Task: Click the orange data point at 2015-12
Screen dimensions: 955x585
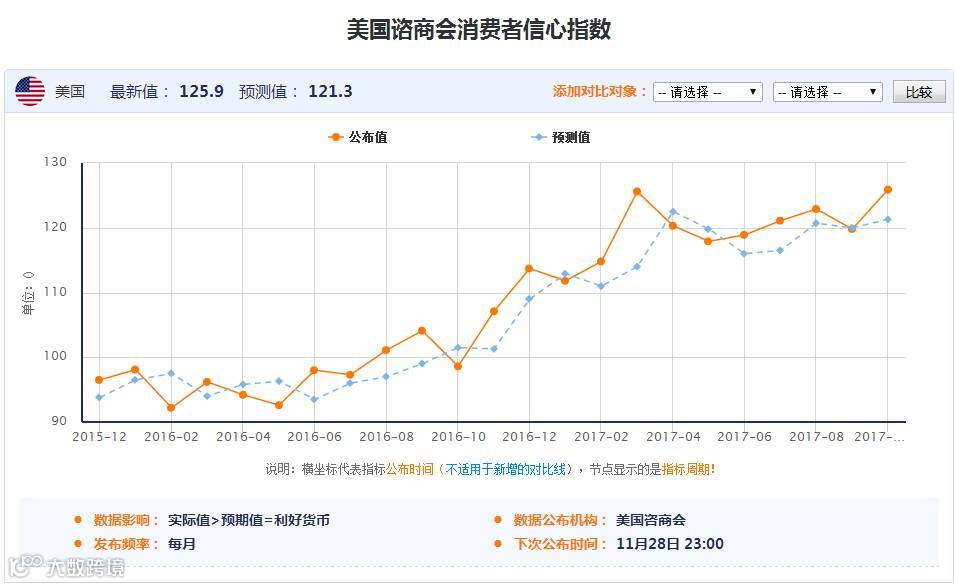Action: tap(99, 380)
